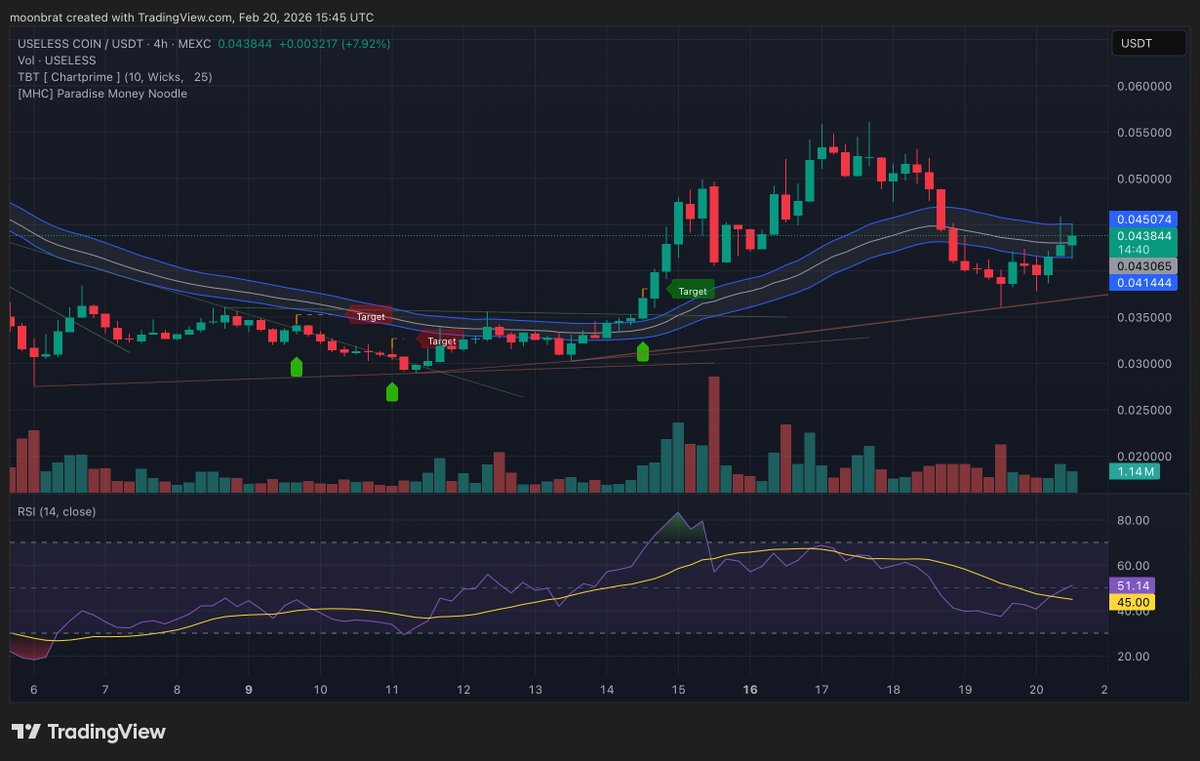Viewport: 1200px width, 761px height.
Task: Select the TBT [ Chartprime ] indicator legend
Action: tap(113, 77)
